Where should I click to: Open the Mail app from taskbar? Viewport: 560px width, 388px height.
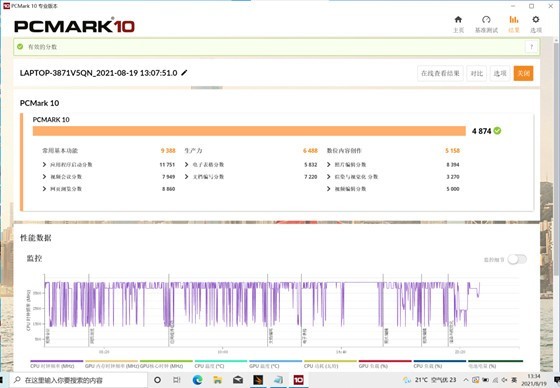238,380
